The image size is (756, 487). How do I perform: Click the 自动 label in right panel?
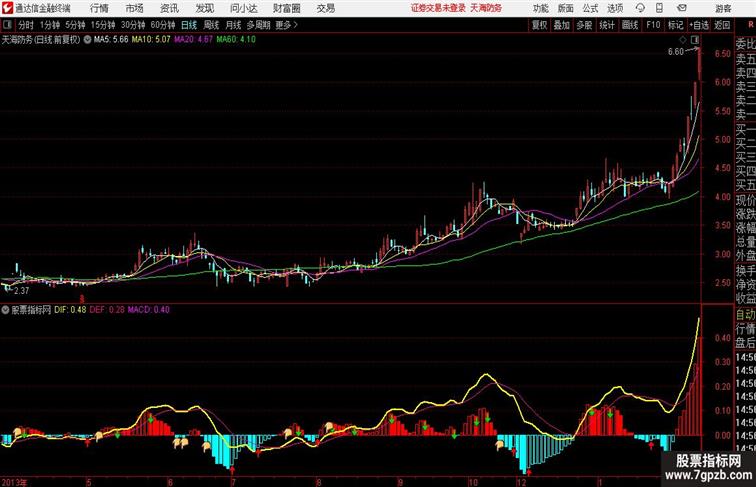(745, 314)
